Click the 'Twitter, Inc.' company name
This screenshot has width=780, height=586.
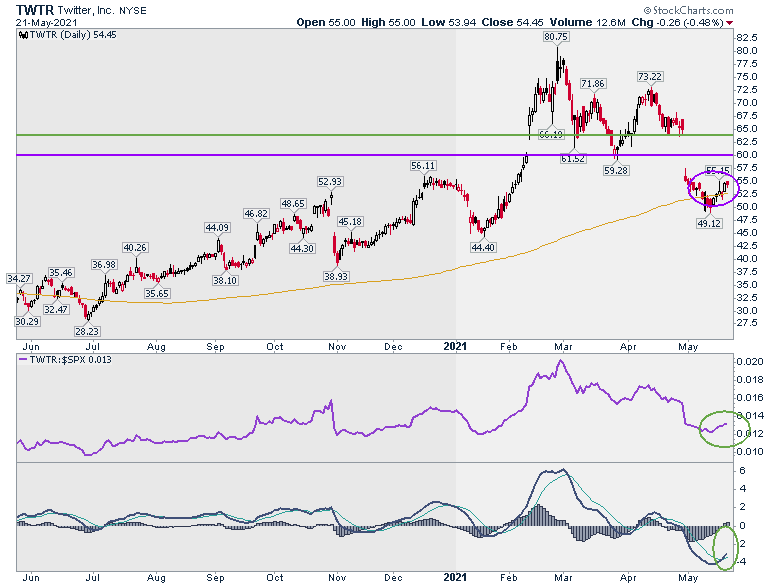pos(86,10)
